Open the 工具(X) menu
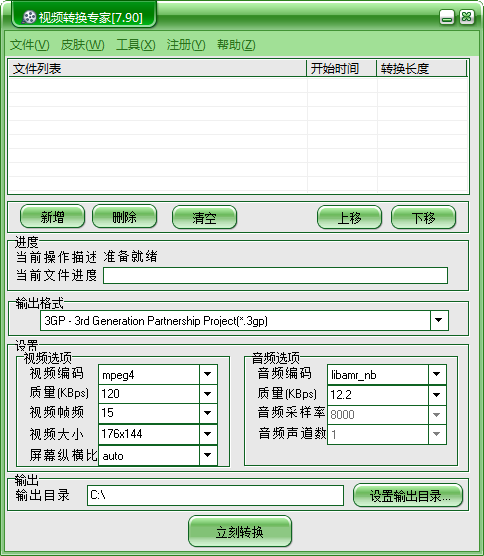 (x=136, y=45)
